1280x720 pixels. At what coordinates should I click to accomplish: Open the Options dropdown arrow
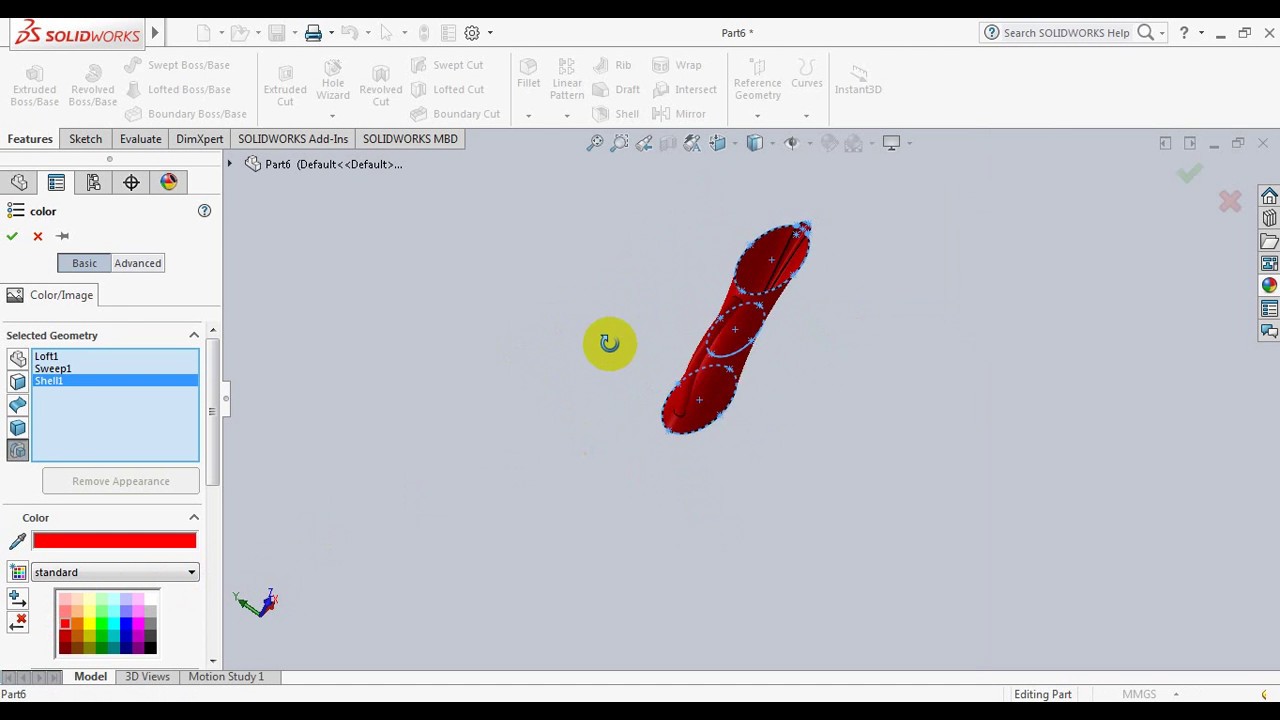490,33
